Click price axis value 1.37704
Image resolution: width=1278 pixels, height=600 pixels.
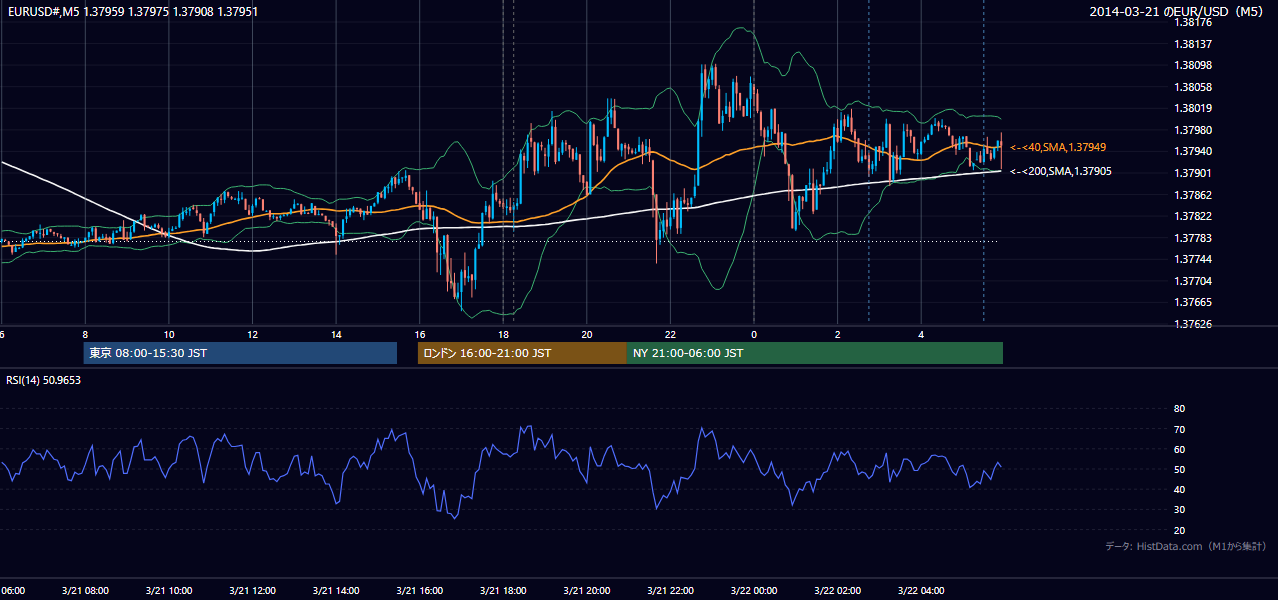(x=1192, y=281)
